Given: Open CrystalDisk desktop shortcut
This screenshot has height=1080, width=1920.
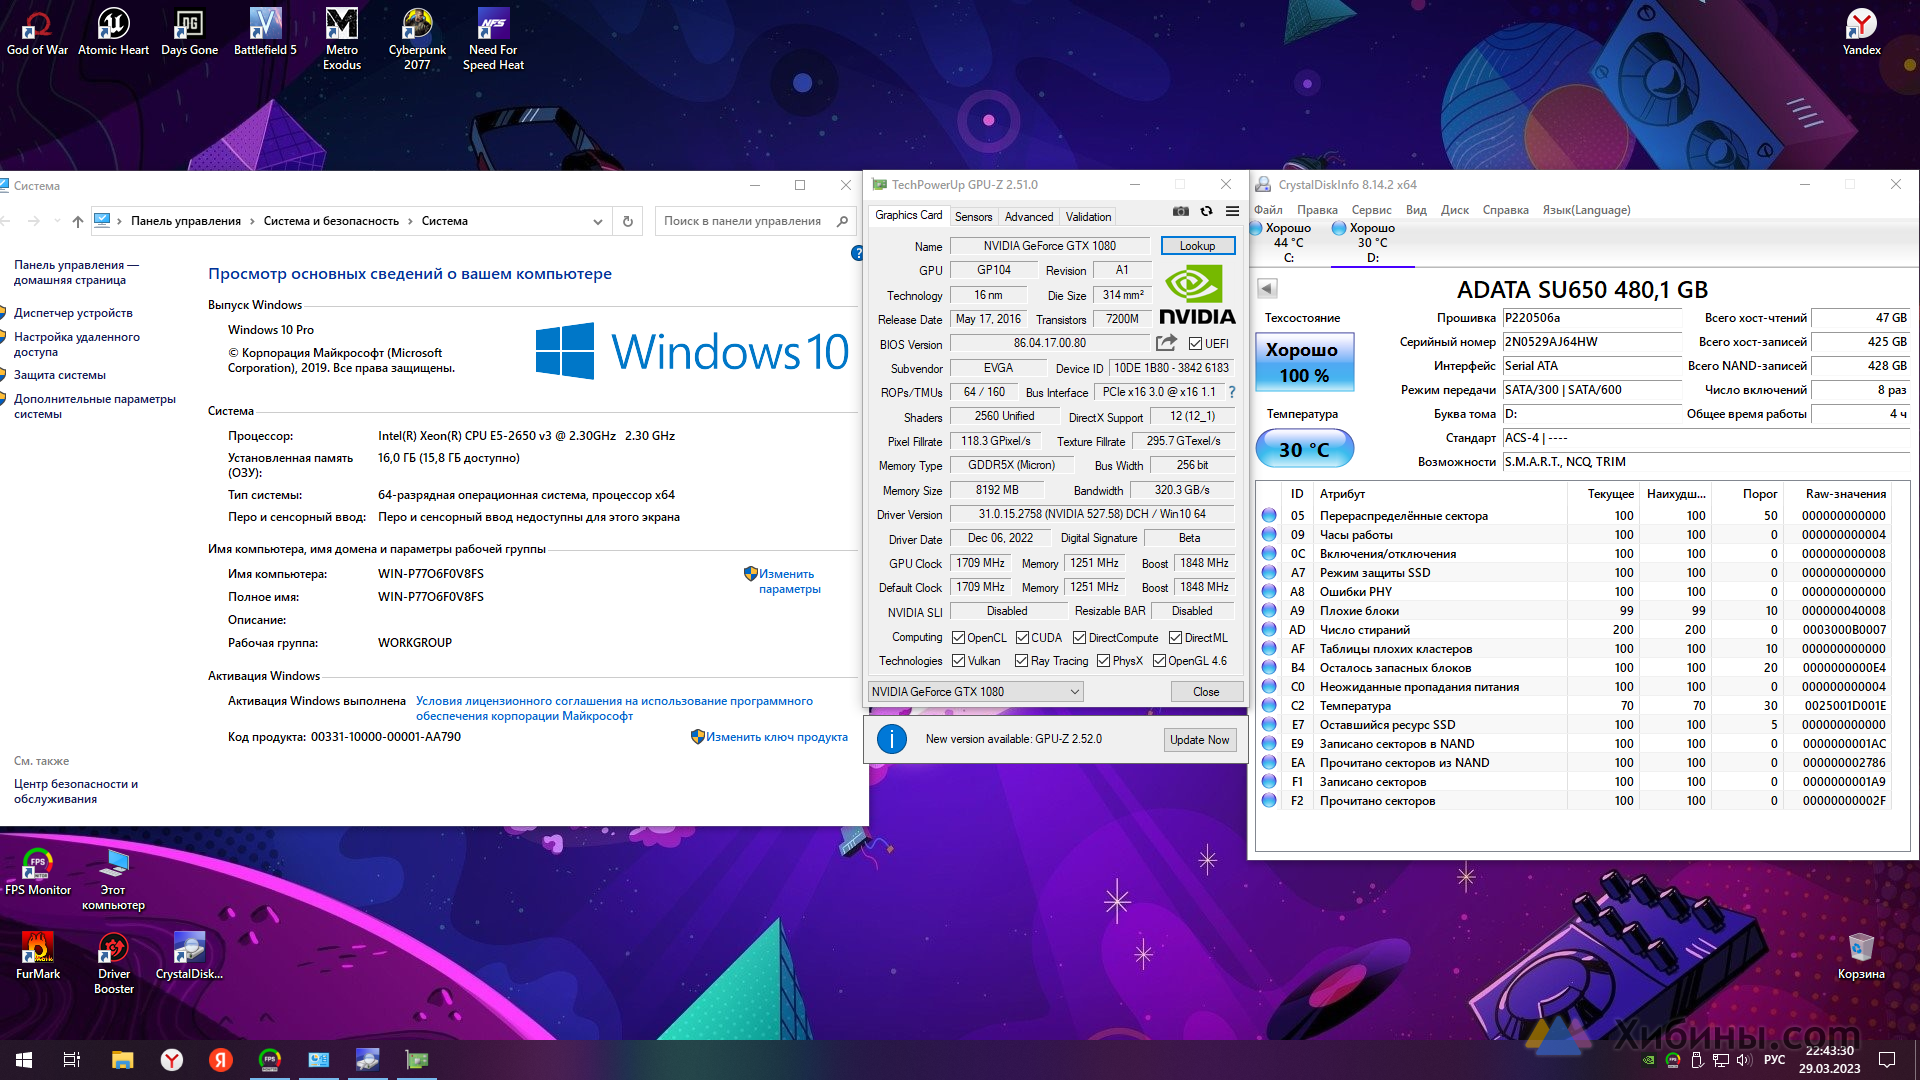Looking at the screenshot, I should pos(189,955).
